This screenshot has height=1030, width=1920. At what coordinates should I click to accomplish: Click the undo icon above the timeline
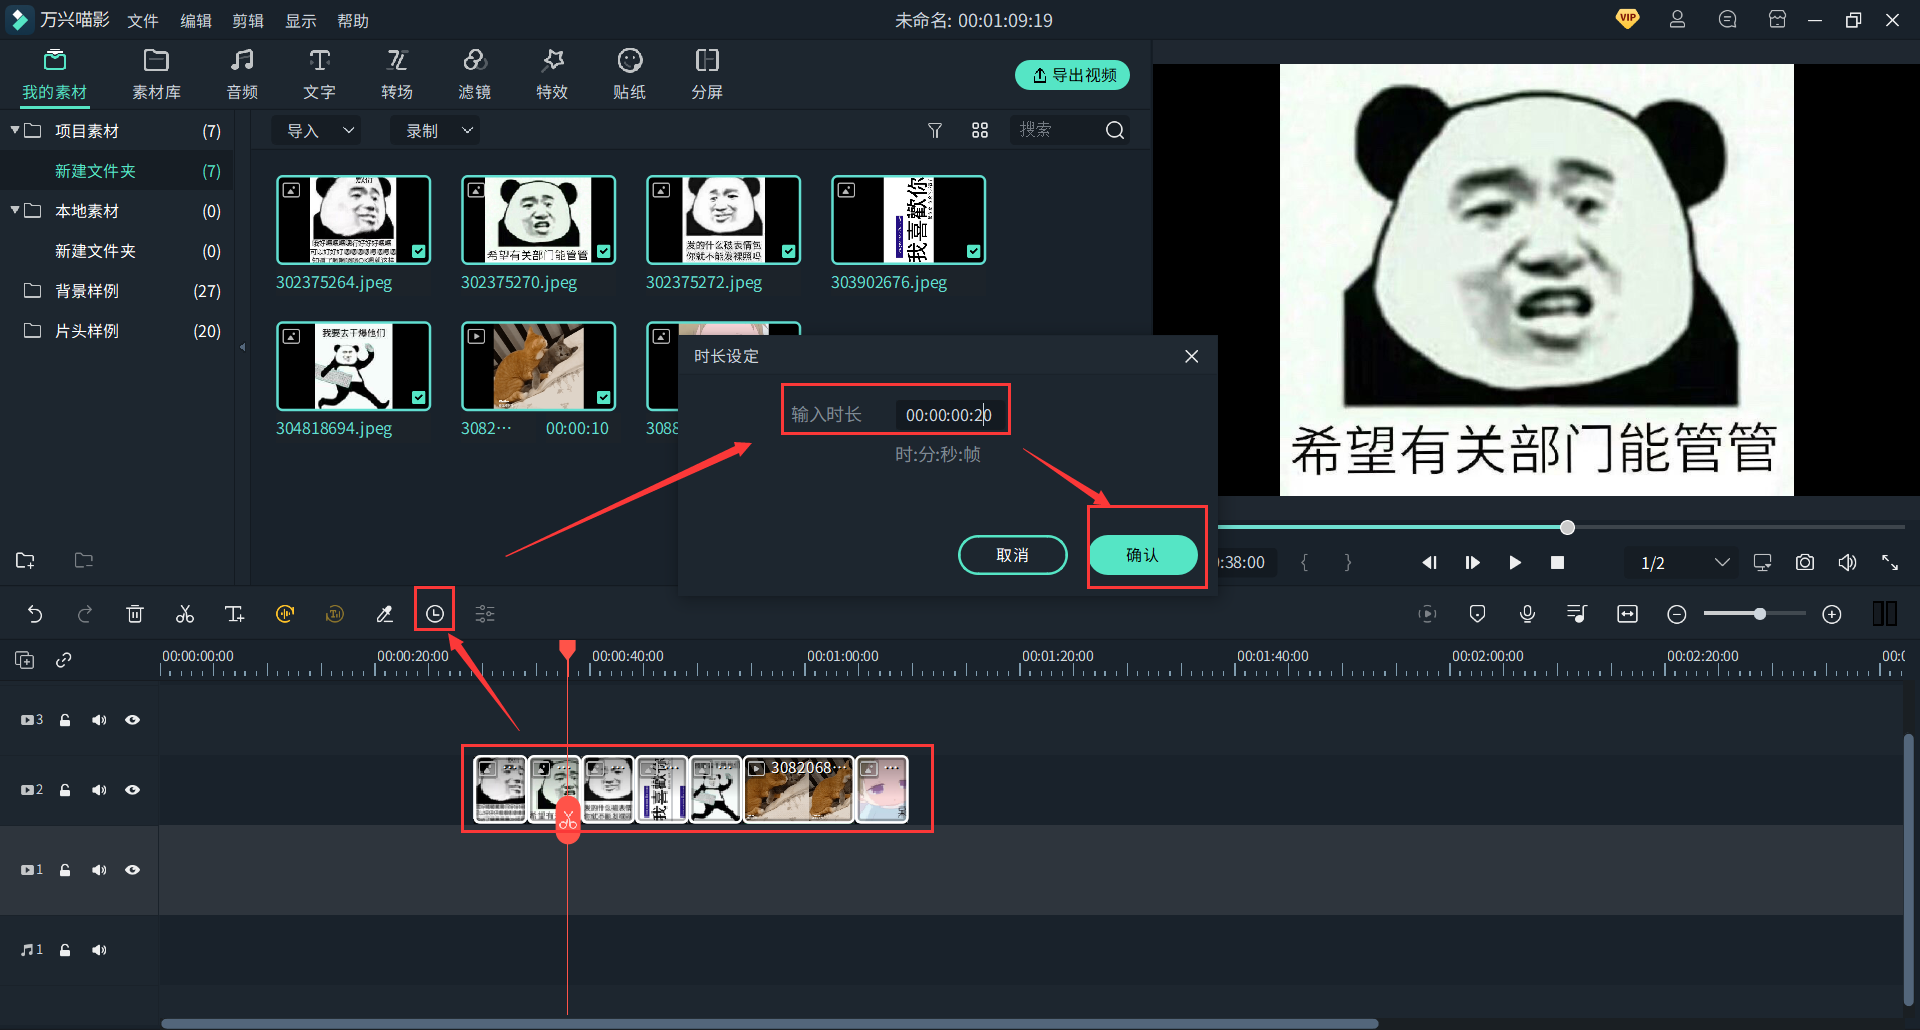(x=36, y=613)
